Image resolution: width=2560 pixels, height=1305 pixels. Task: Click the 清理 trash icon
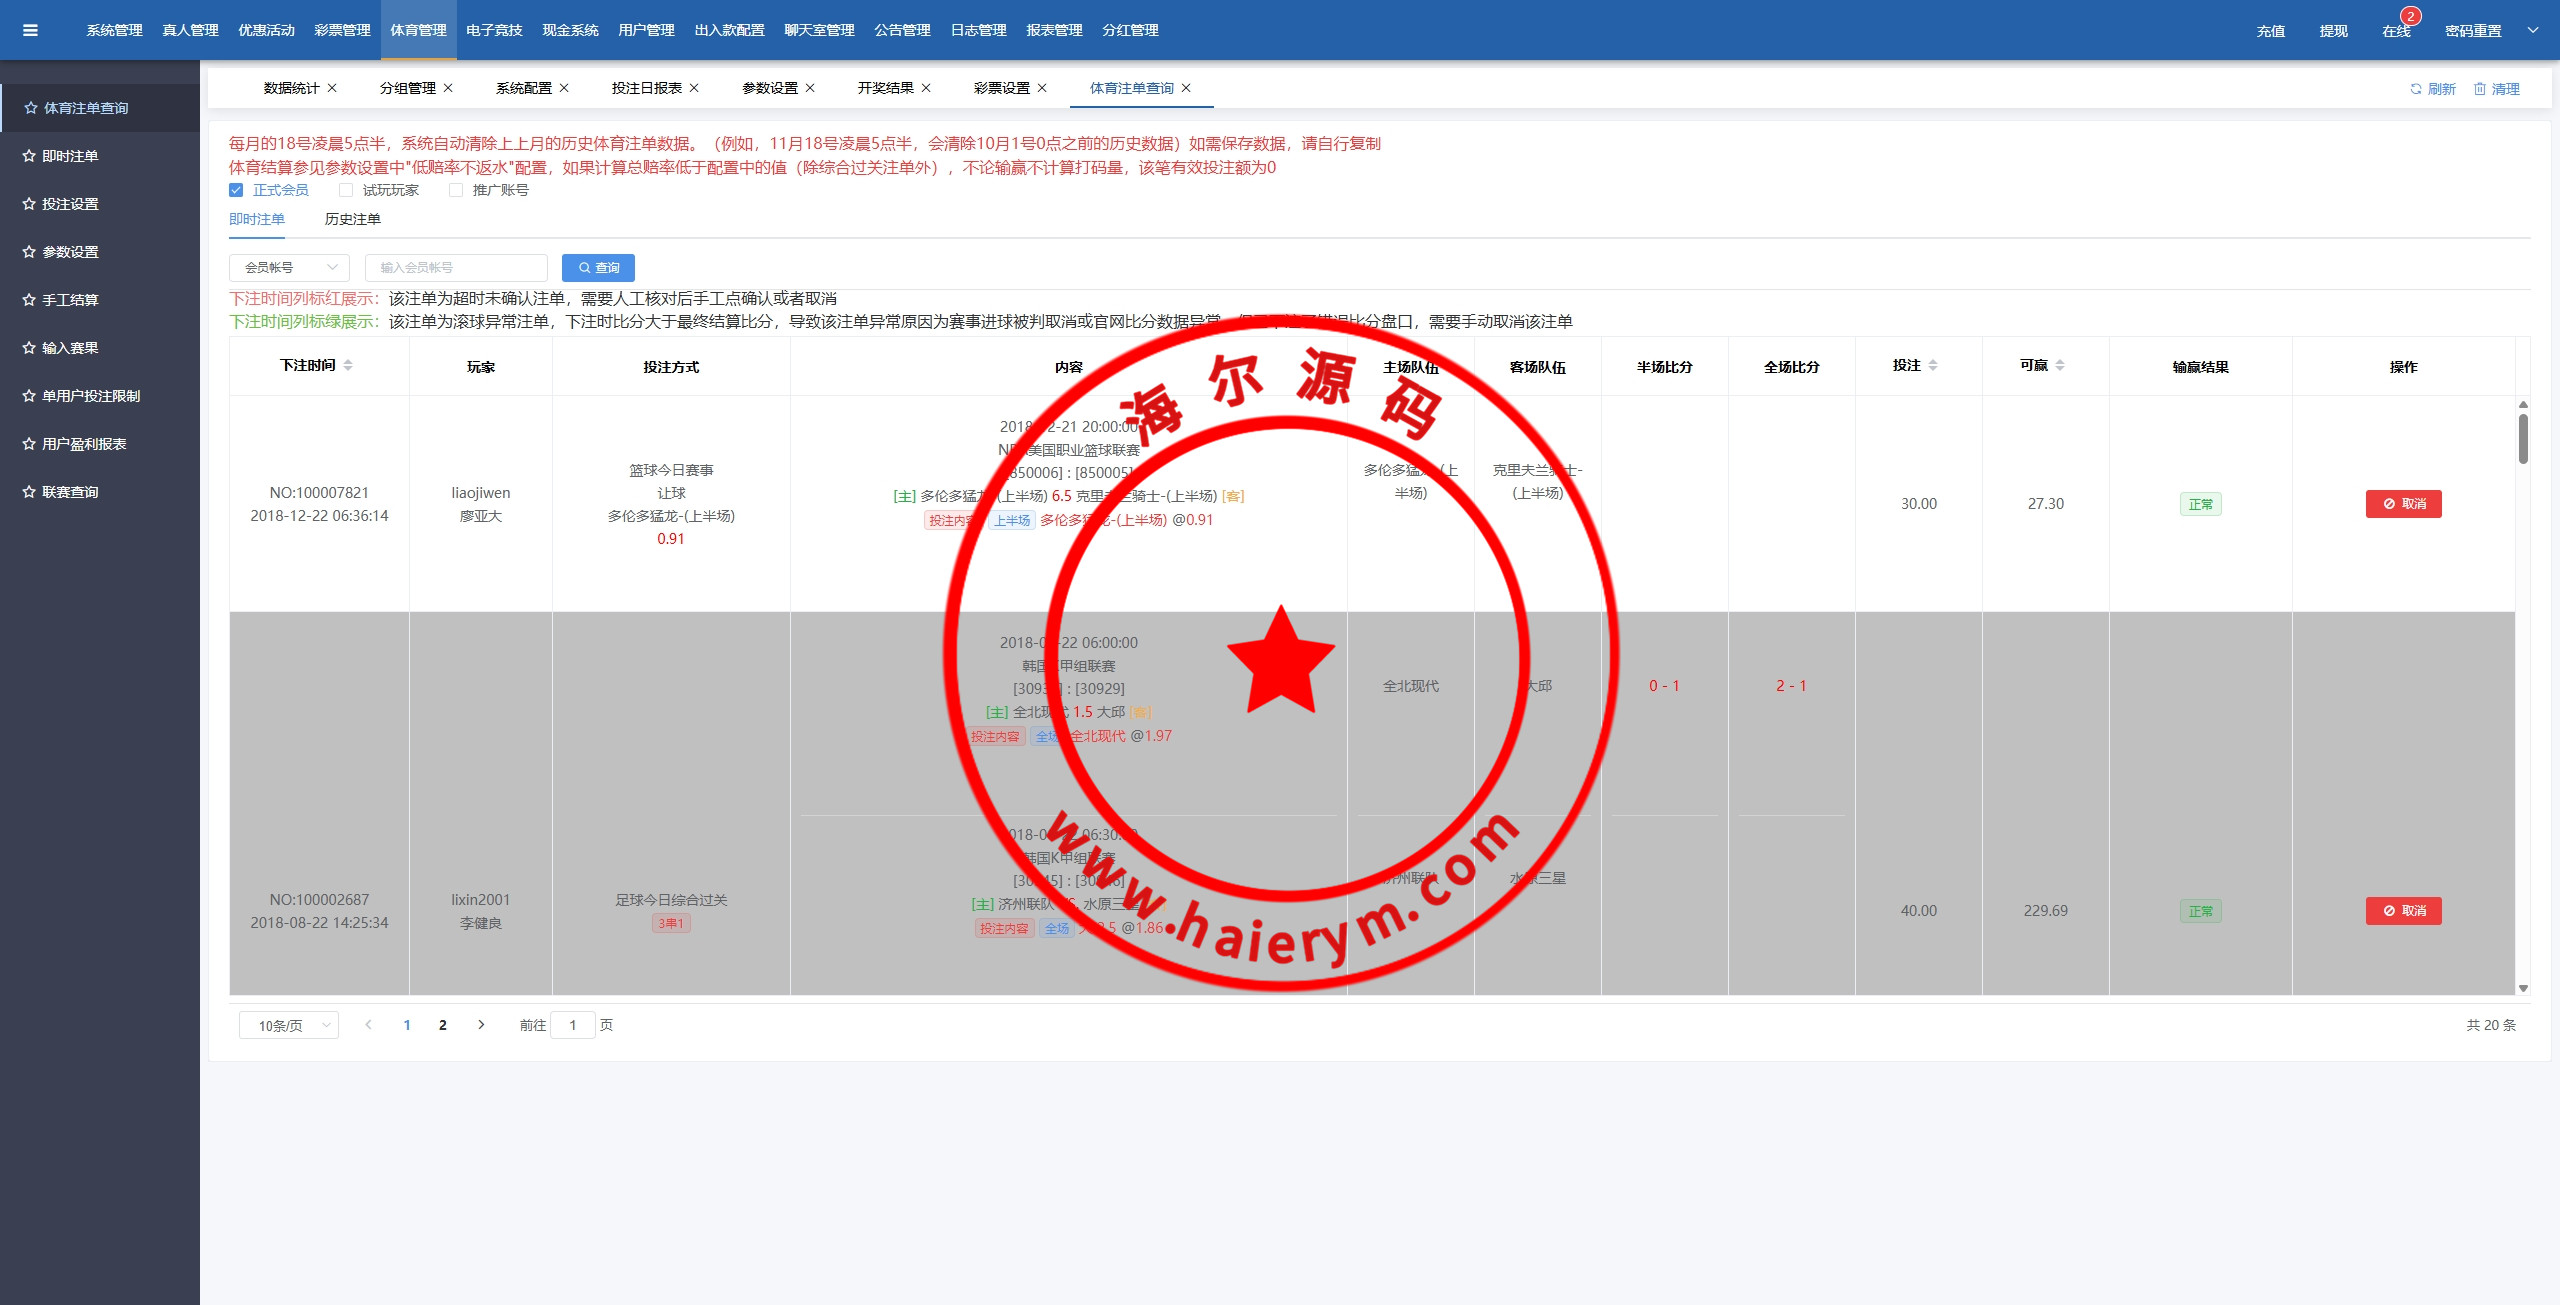[2479, 89]
